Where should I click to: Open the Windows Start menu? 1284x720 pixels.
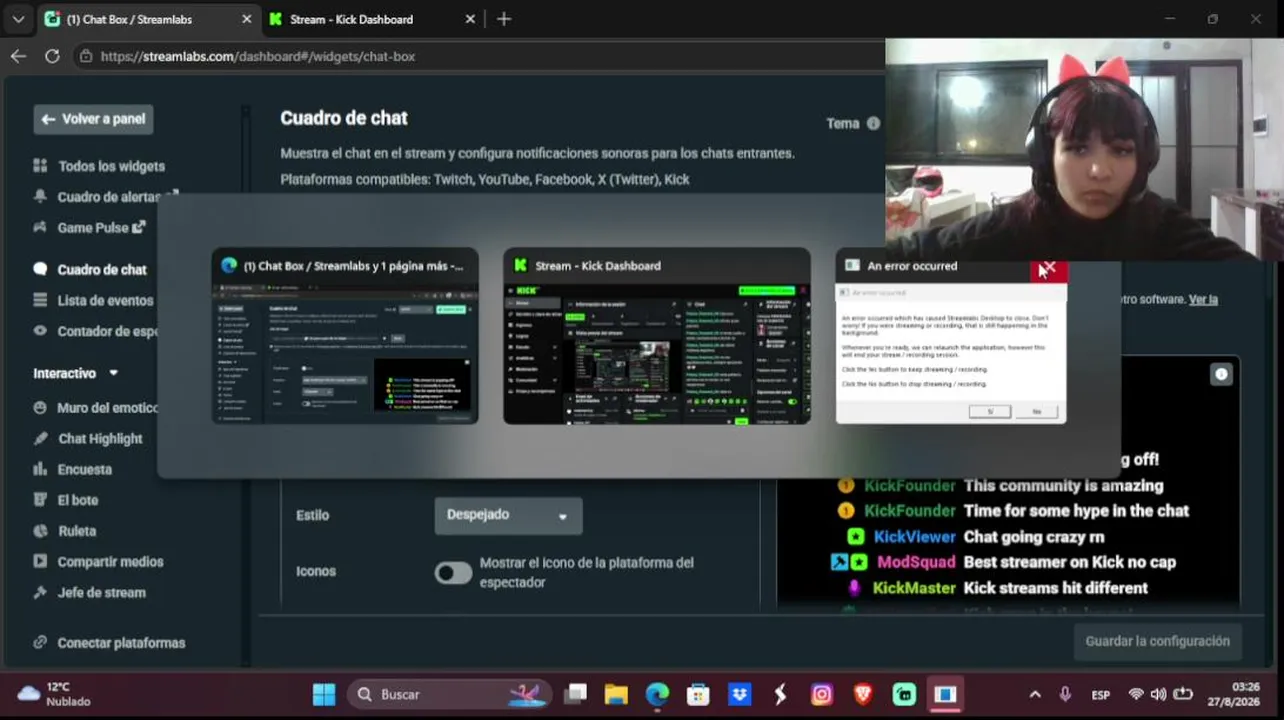[x=324, y=694]
